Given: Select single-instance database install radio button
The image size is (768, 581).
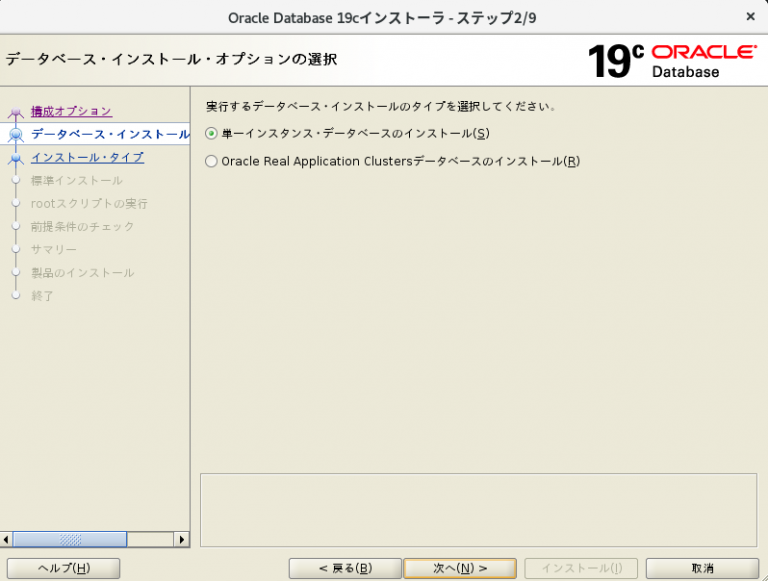Looking at the screenshot, I should click(211, 133).
